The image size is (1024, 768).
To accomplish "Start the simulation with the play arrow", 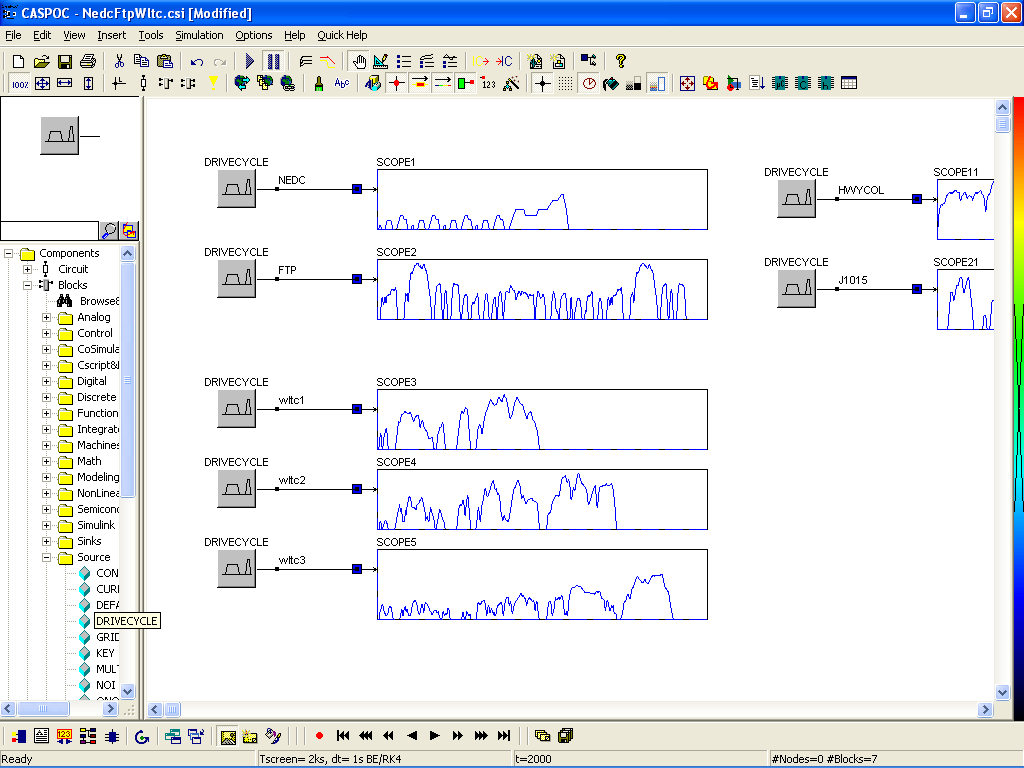I will [x=249, y=61].
